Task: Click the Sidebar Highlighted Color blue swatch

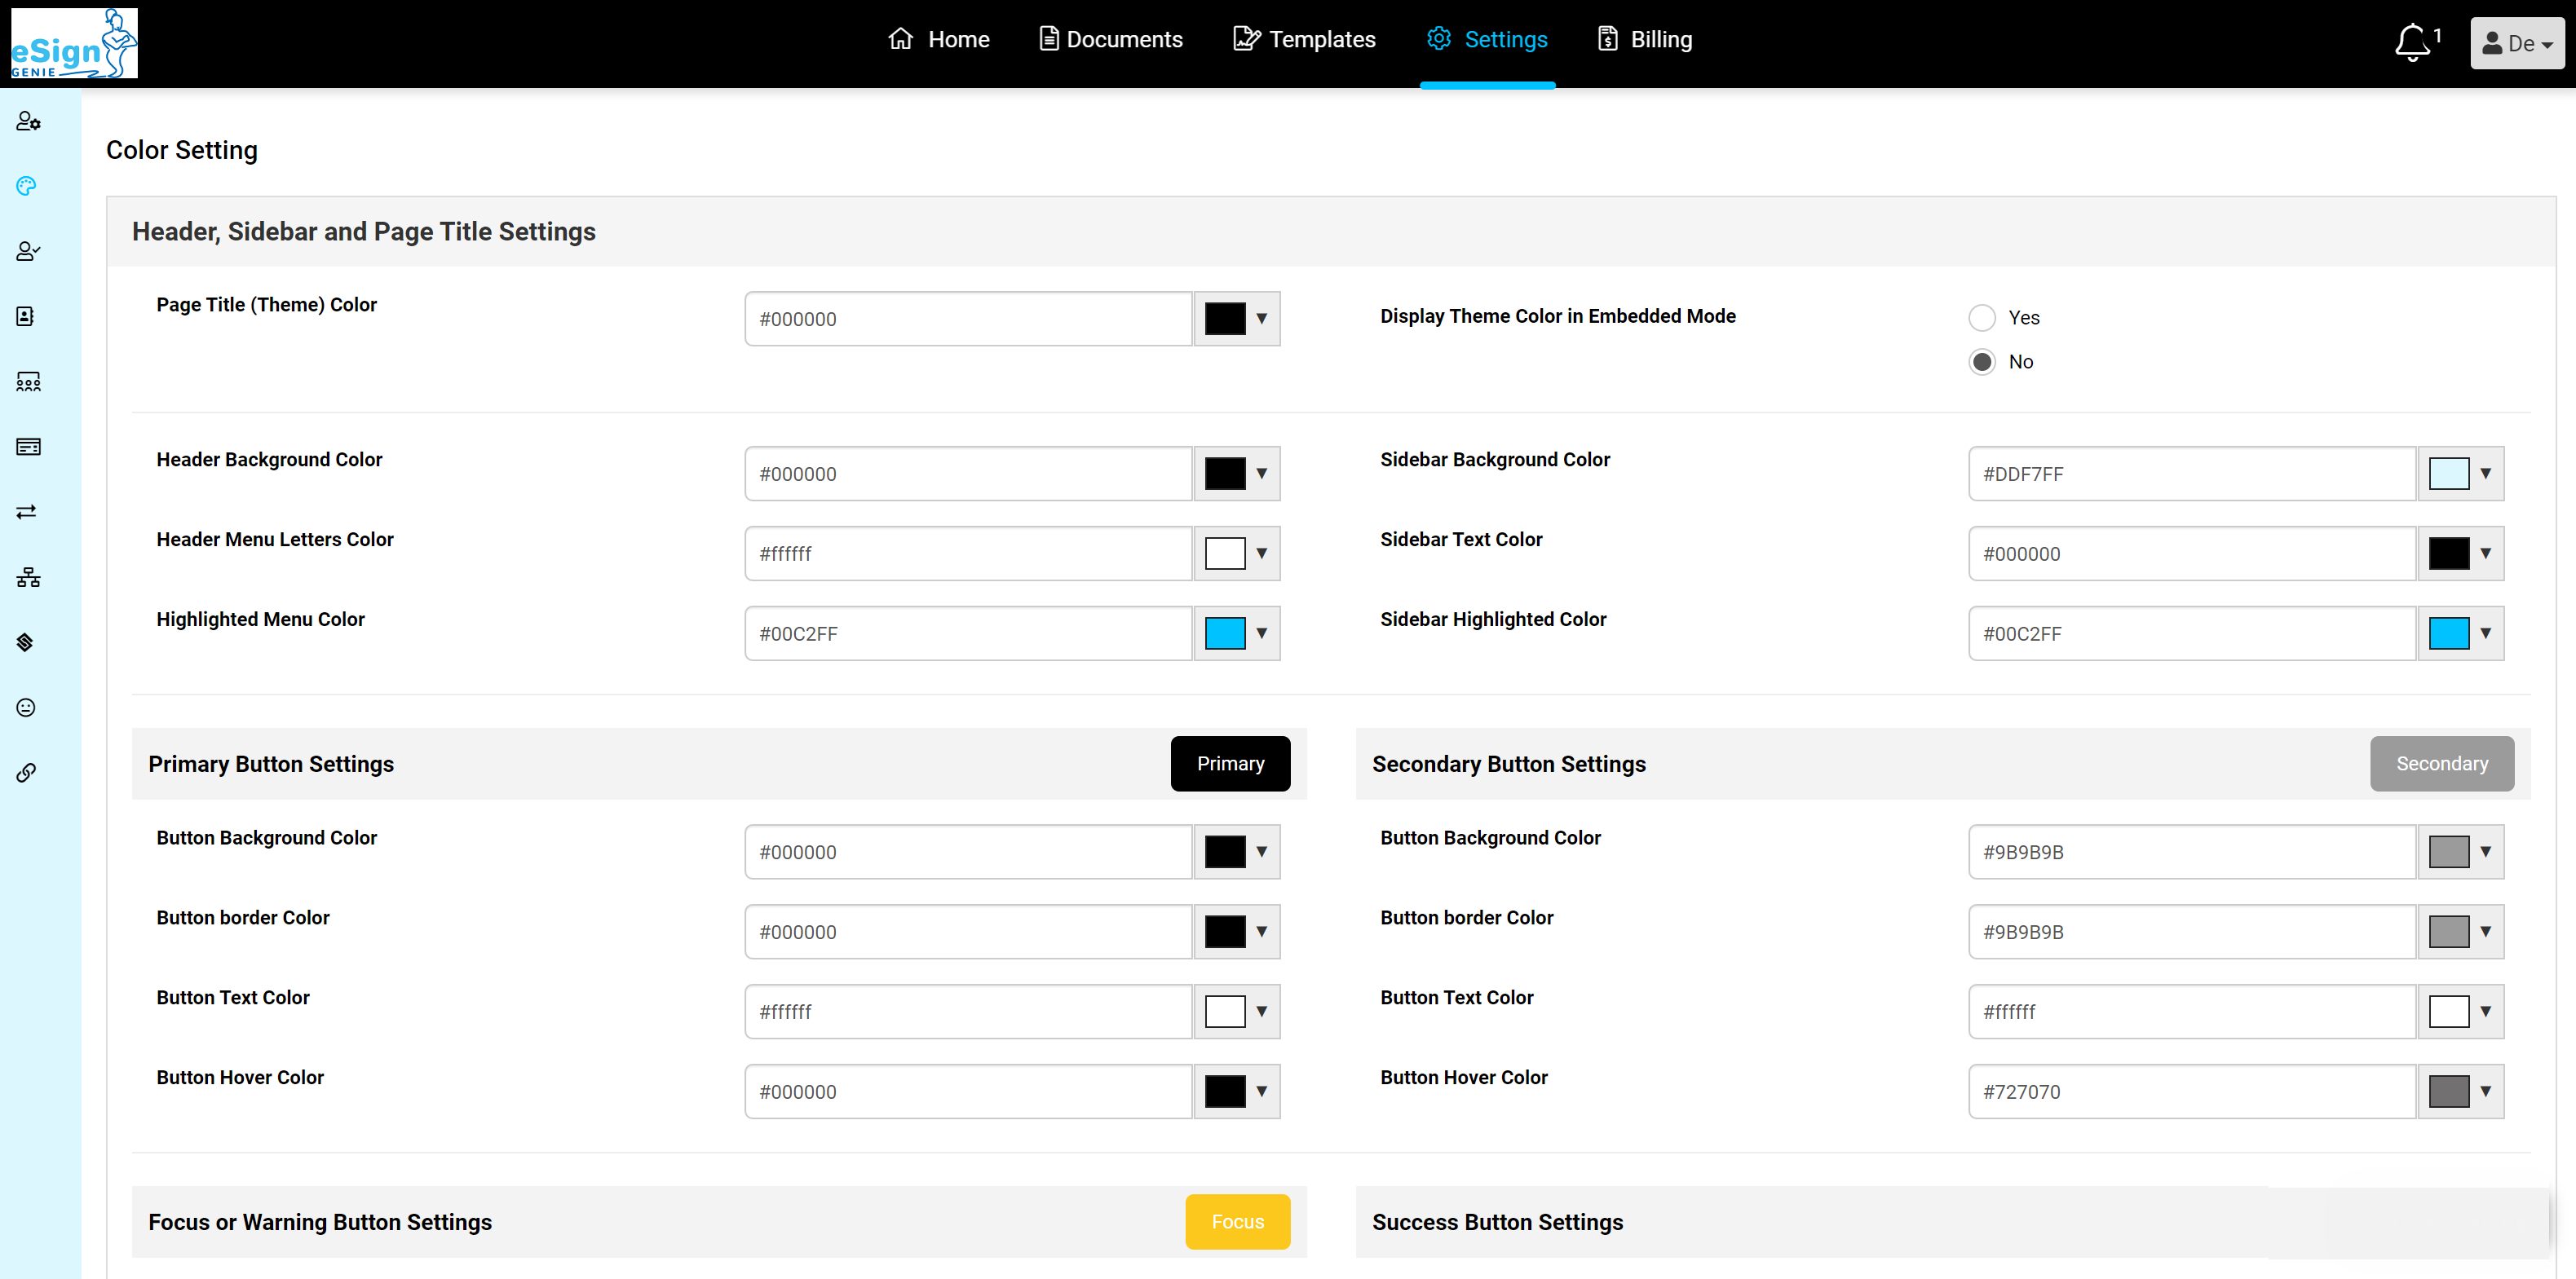Action: (x=2448, y=634)
